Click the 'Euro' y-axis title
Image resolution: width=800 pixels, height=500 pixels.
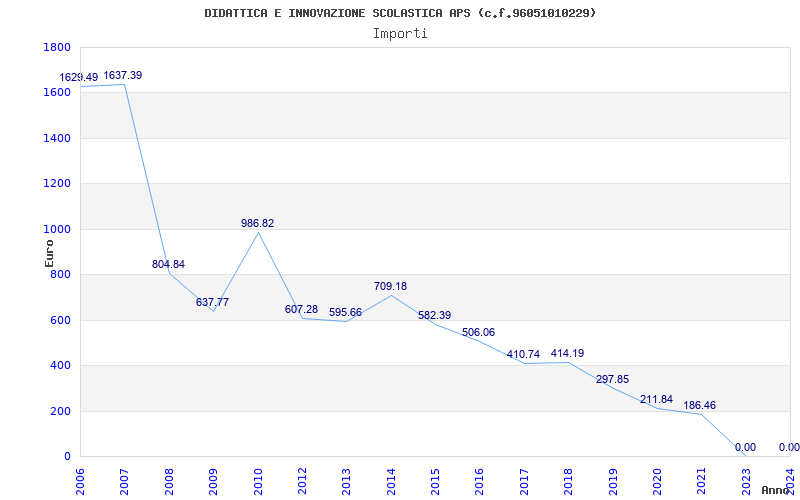(x=49, y=253)
